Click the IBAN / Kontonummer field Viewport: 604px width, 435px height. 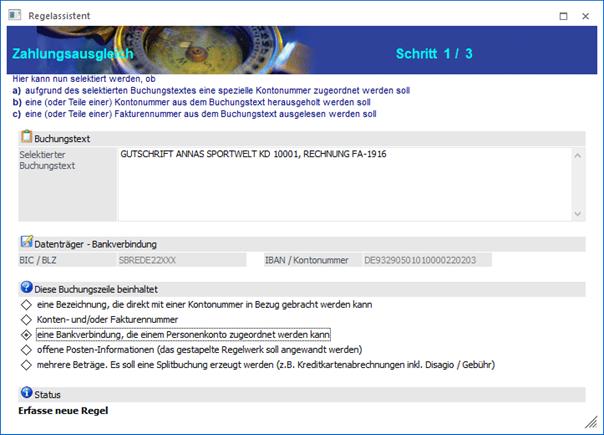click(x=470, y=260)
